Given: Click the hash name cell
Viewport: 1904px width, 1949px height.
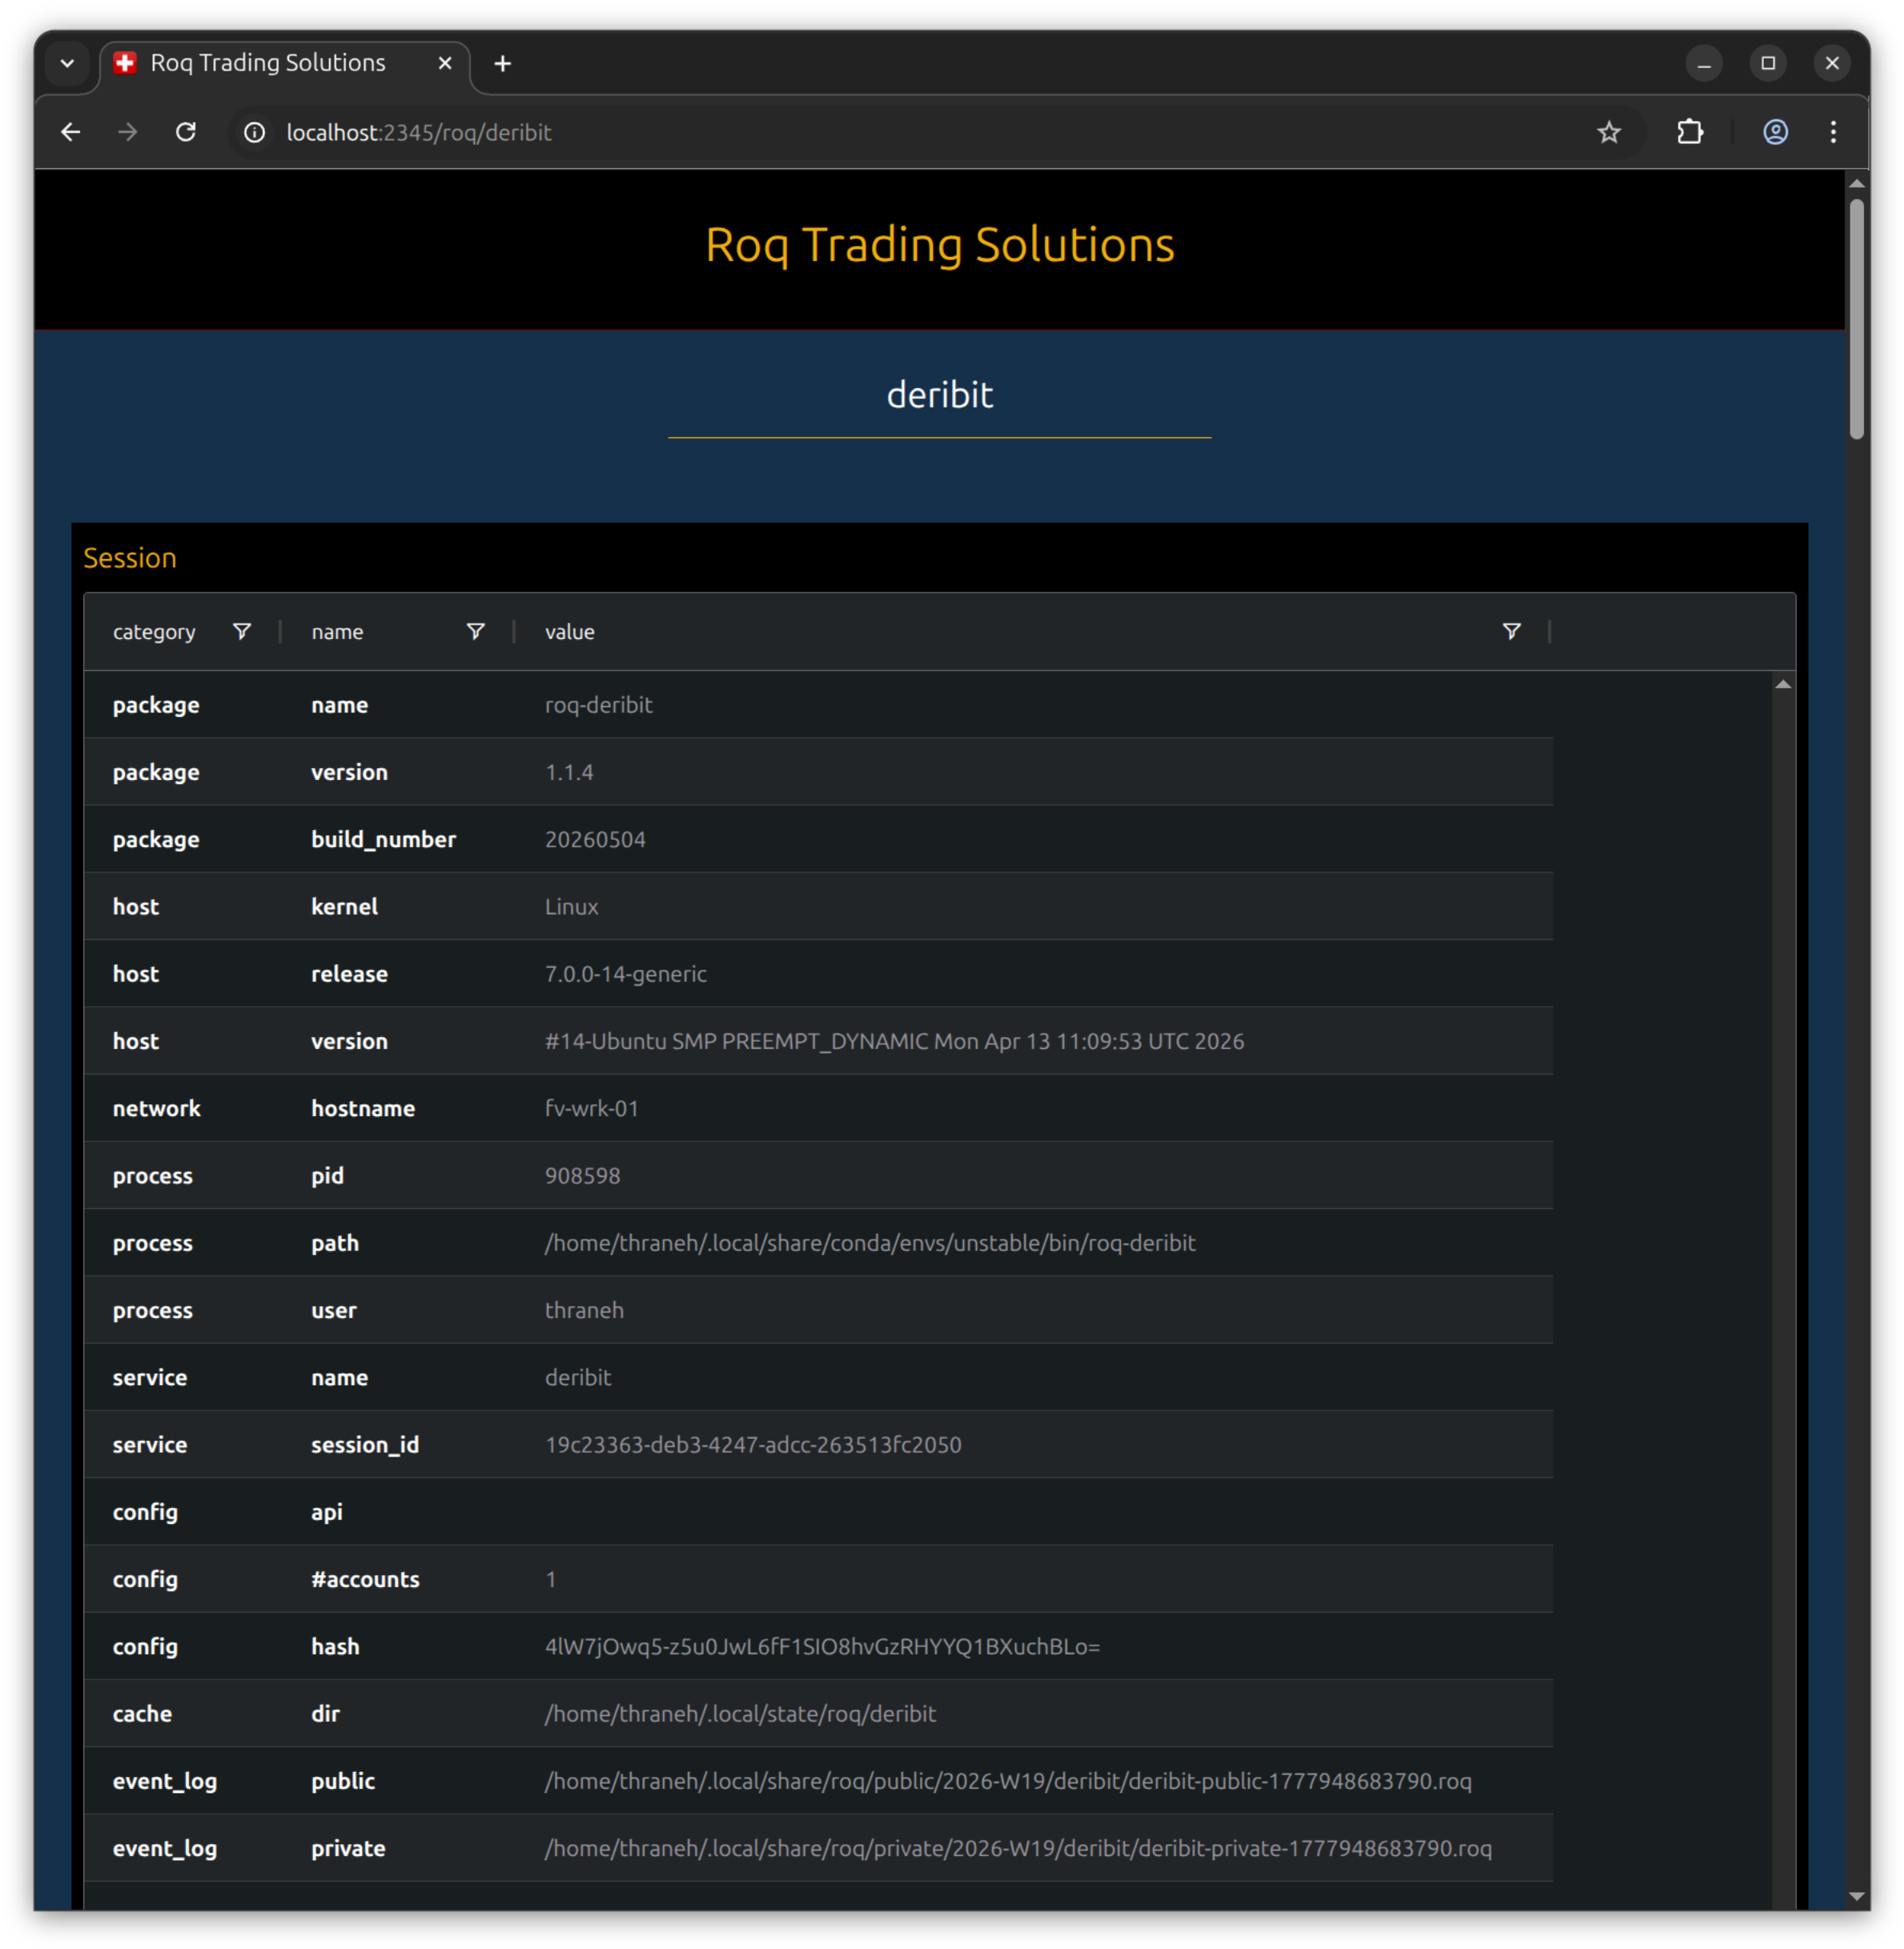Looking at the screenshot, I should tap(335, 1646).
